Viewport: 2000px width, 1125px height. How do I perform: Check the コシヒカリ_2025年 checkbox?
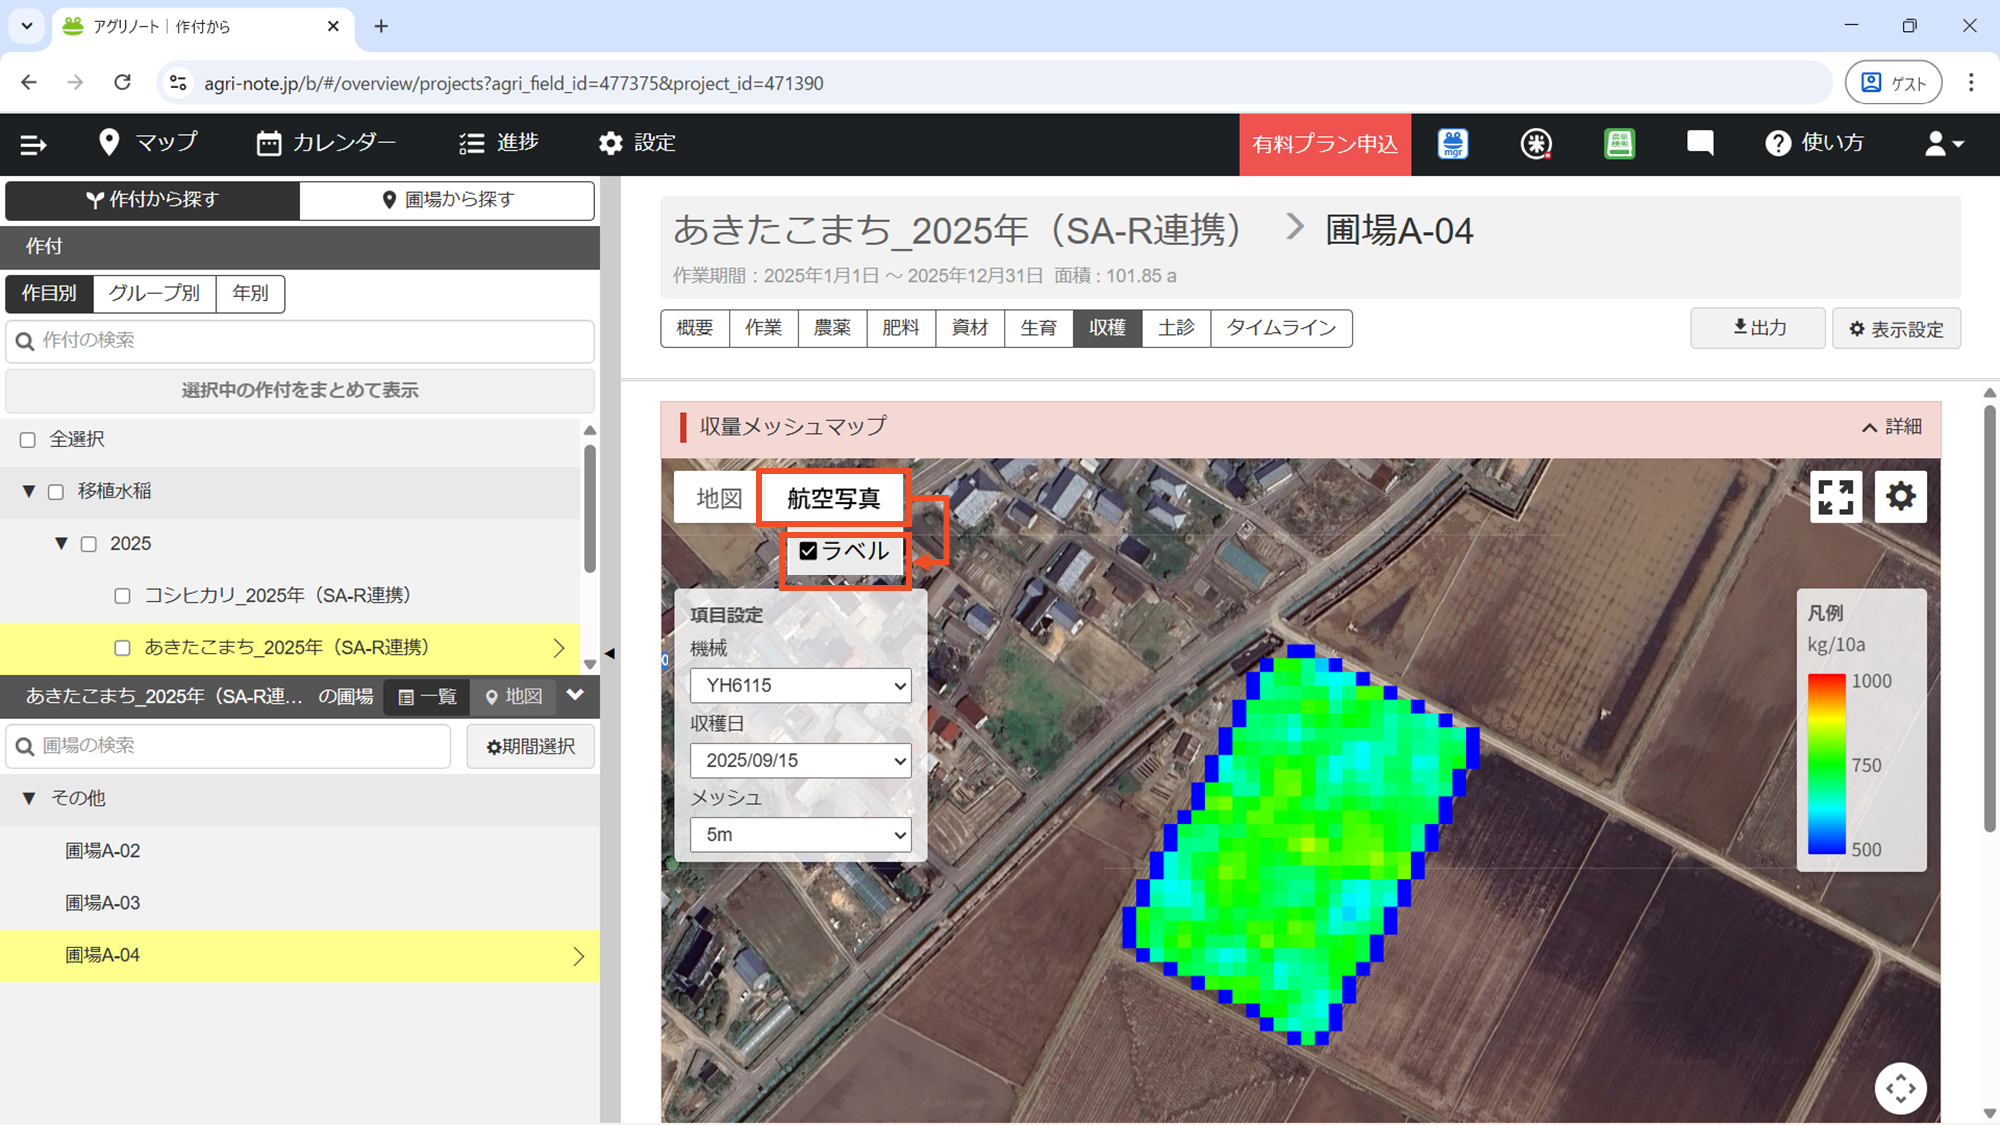coord(122,596)
